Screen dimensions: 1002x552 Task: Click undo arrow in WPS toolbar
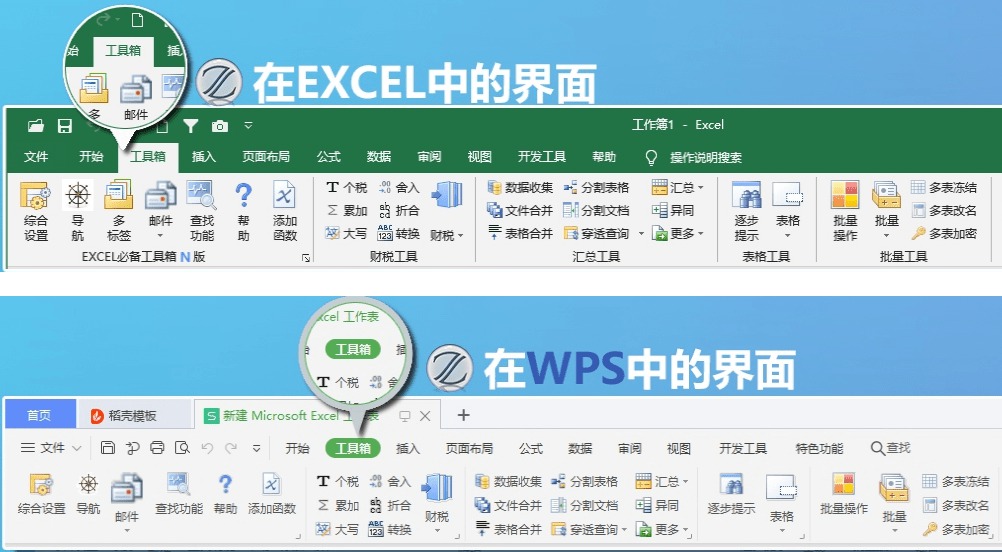[x=207, y=448]
